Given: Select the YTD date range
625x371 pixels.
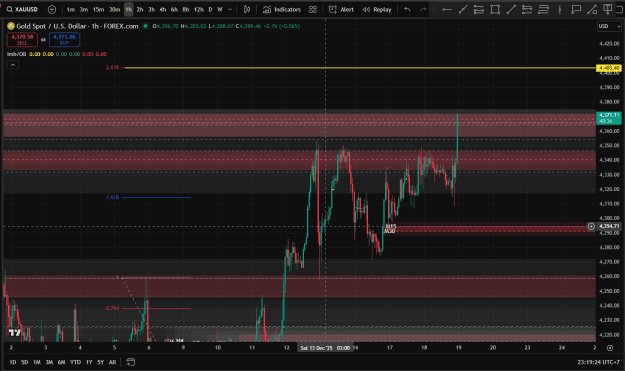Looking at the screenshot, I should coord(75,362).
